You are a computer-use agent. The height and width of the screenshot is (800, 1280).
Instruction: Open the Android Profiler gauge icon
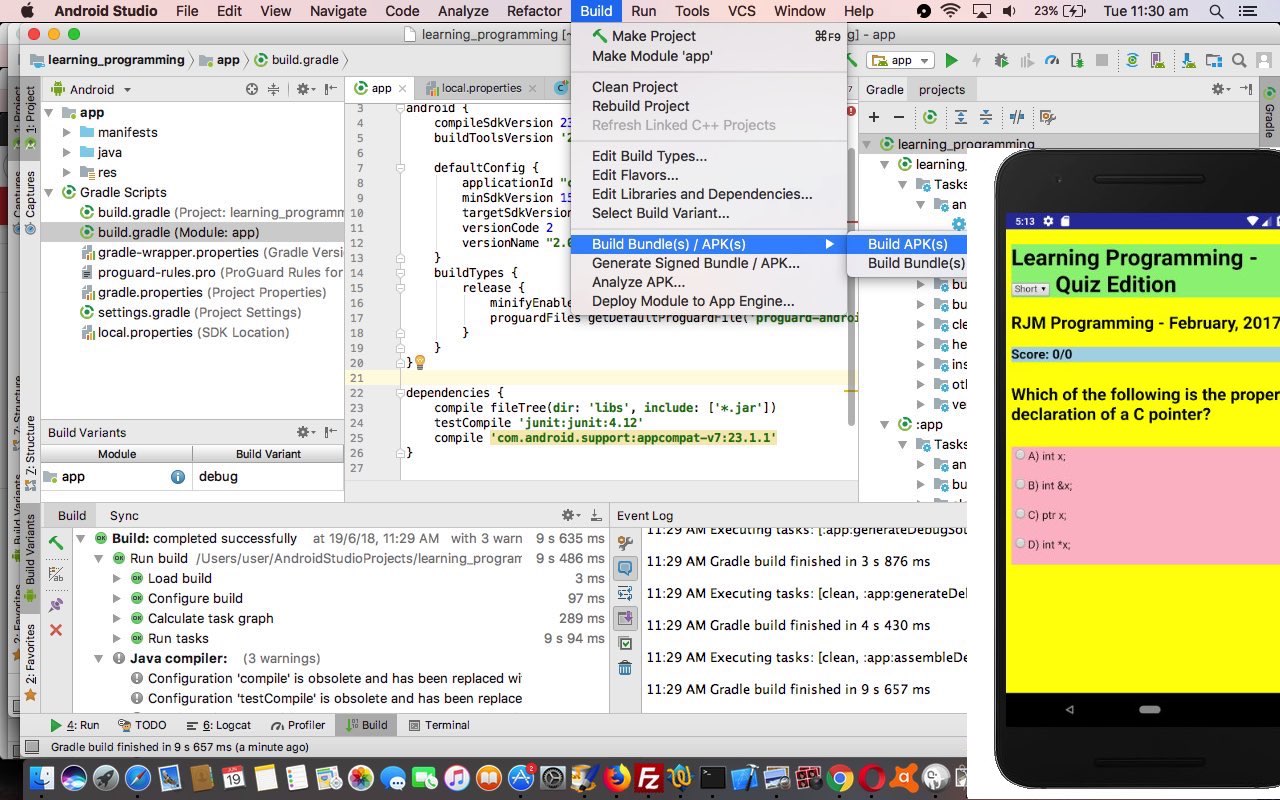1052,60
